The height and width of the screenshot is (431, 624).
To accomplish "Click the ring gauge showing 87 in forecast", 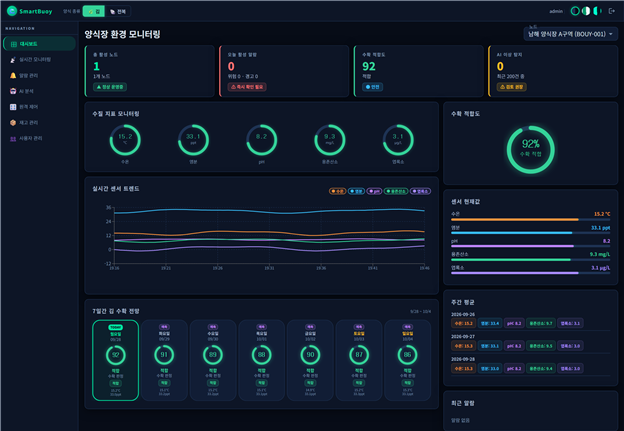I will click(359, 355).
